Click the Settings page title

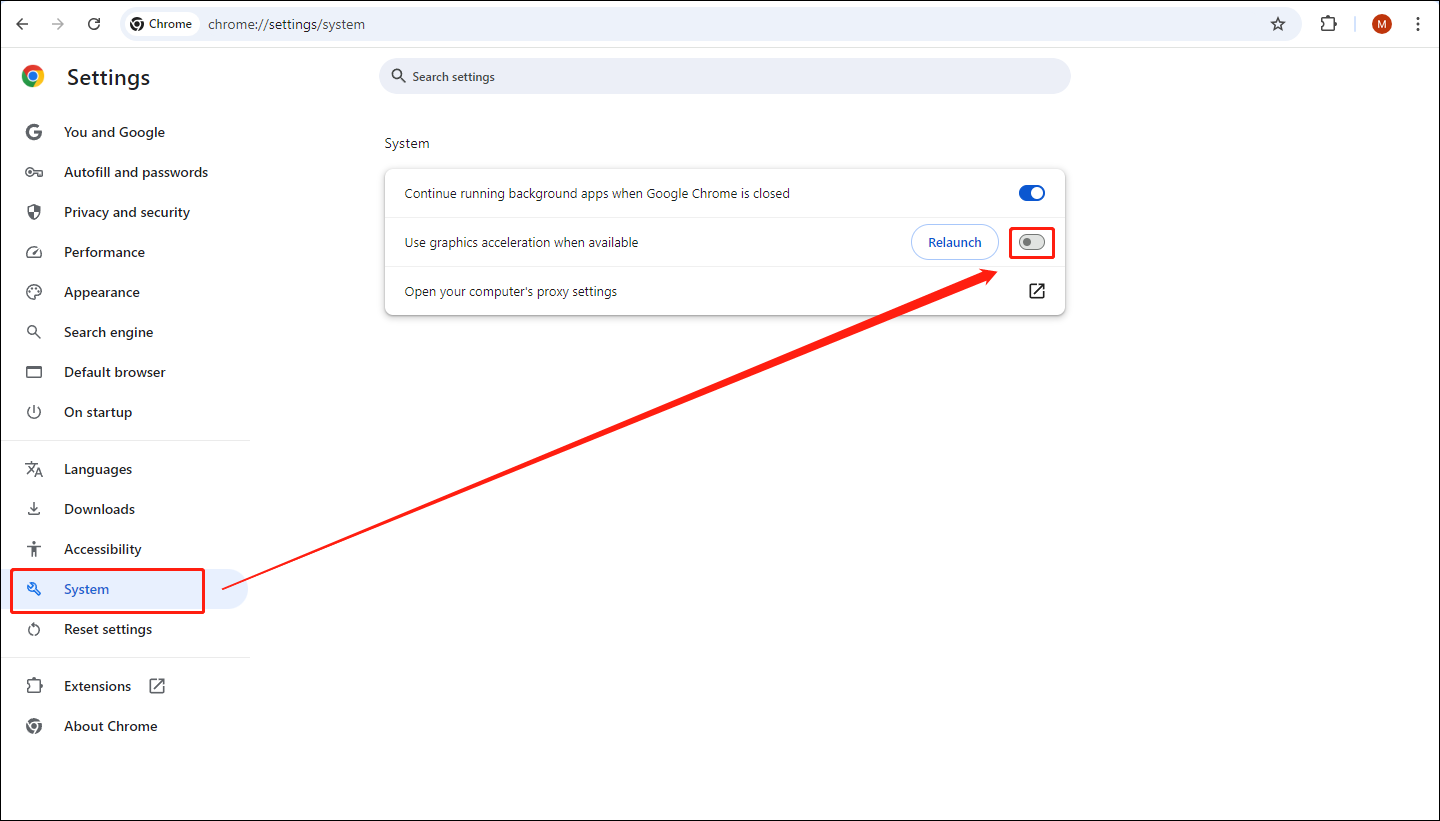coord(108,77)
